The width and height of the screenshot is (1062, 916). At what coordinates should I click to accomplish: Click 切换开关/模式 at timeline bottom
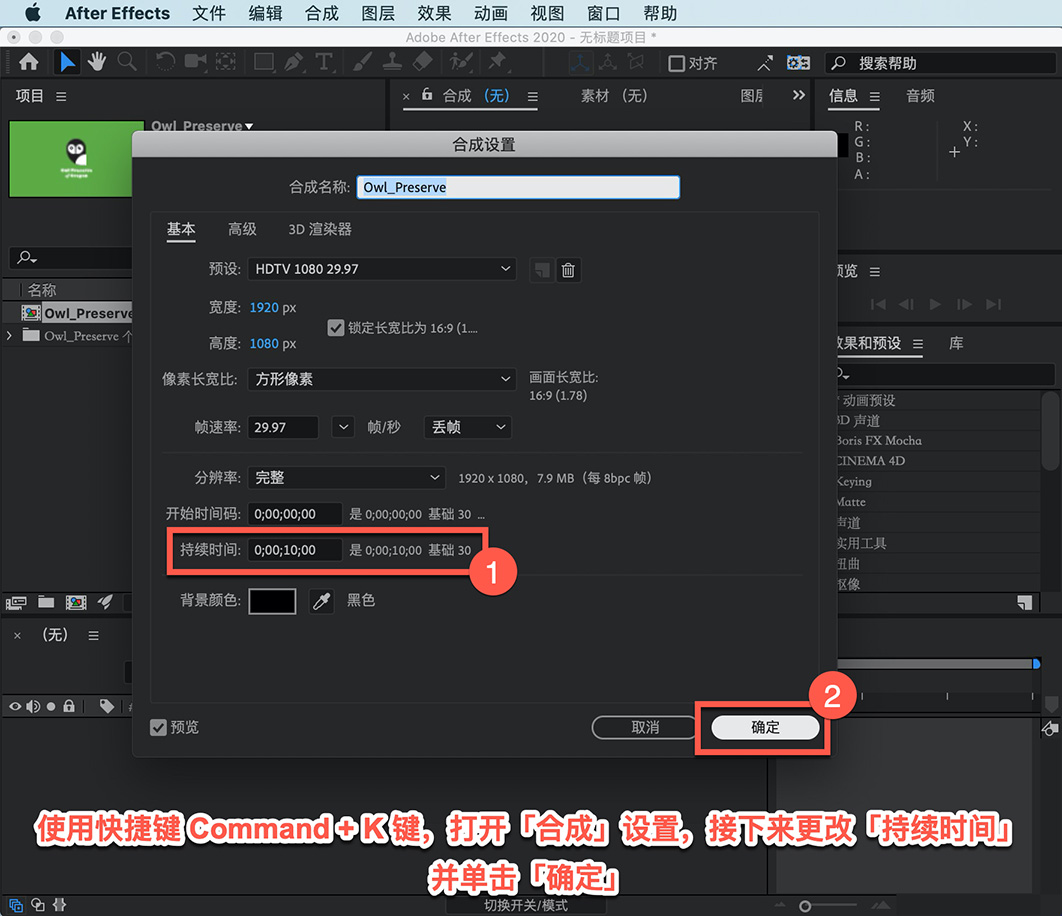[x=526, y=905]
